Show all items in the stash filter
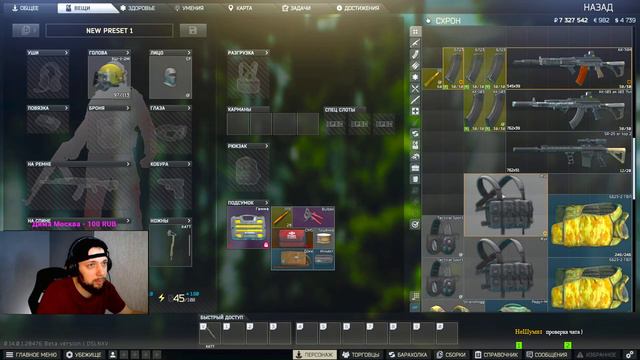Viewport: 640px width, 360px height. pos(415,31)
